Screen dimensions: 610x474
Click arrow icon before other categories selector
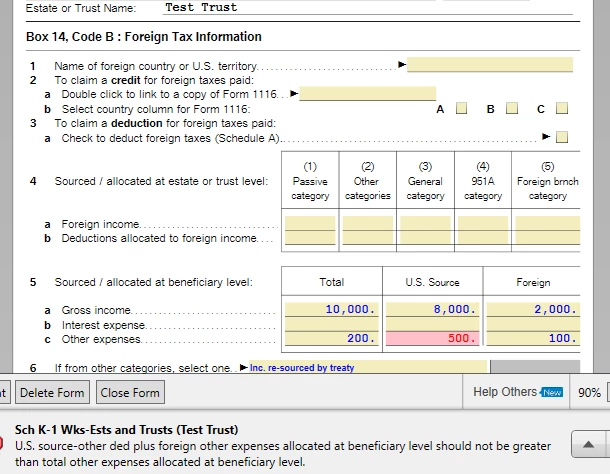click(x=244, y=367)
